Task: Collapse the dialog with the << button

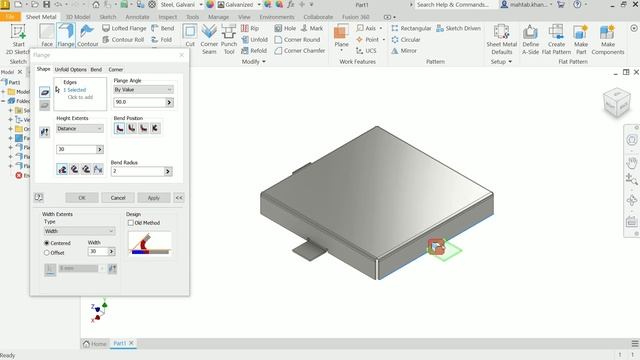Action: (179, 198)
